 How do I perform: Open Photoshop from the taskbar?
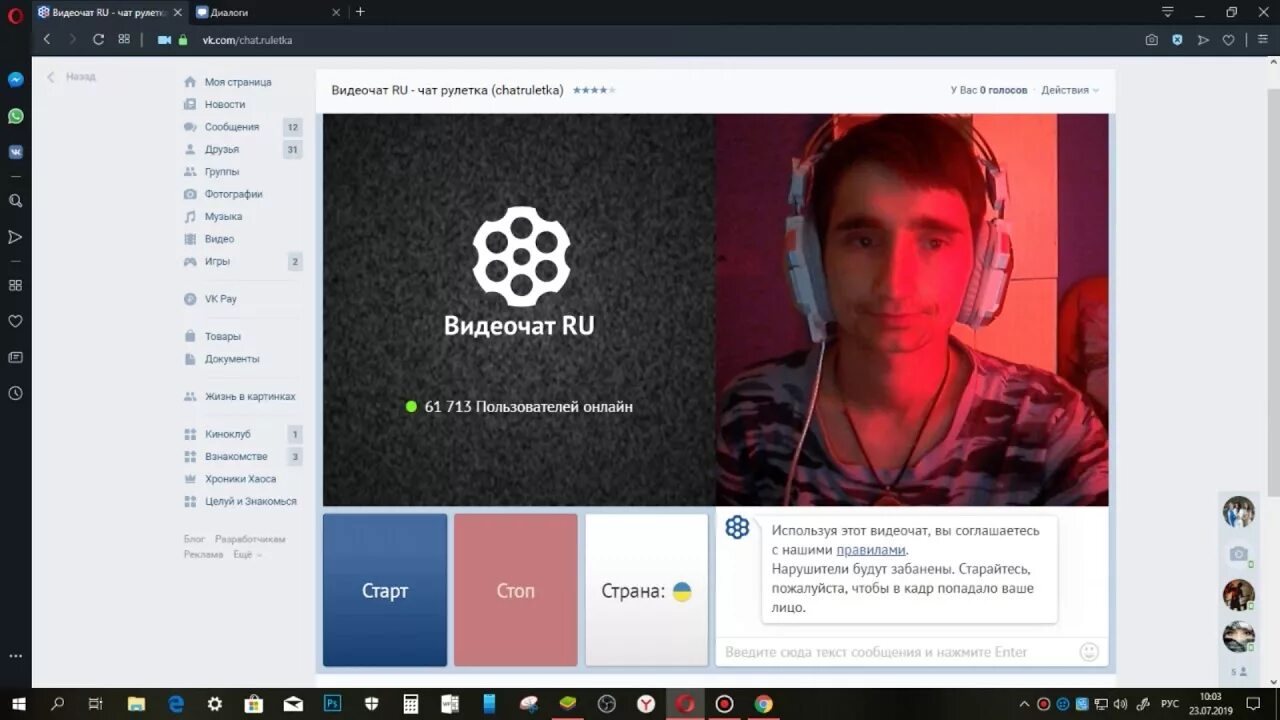pyautogui.click(x=332, y=704)
